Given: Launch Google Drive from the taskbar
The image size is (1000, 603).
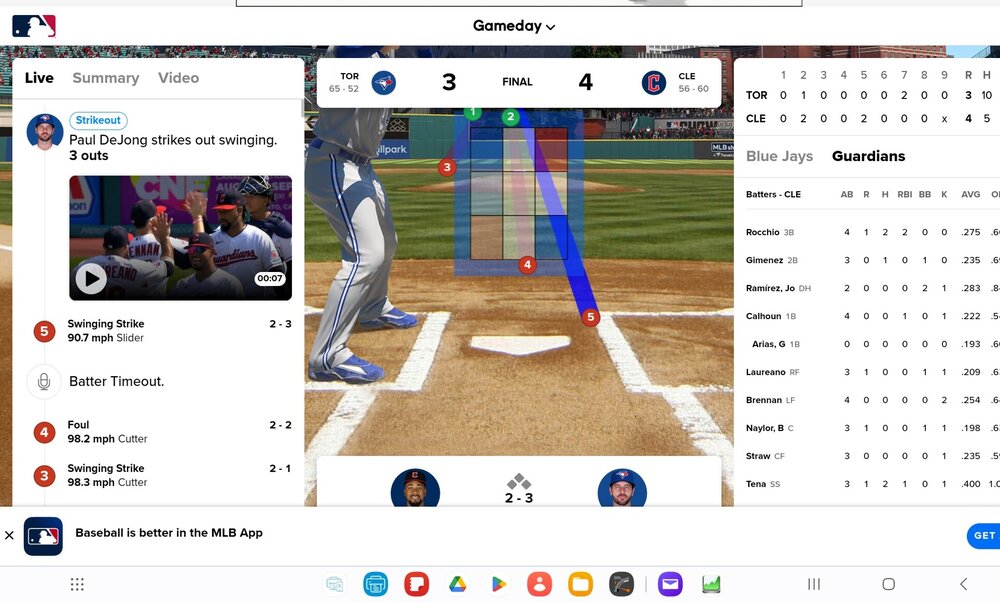Looking at the screenshot, I should [x=457, y=585].
